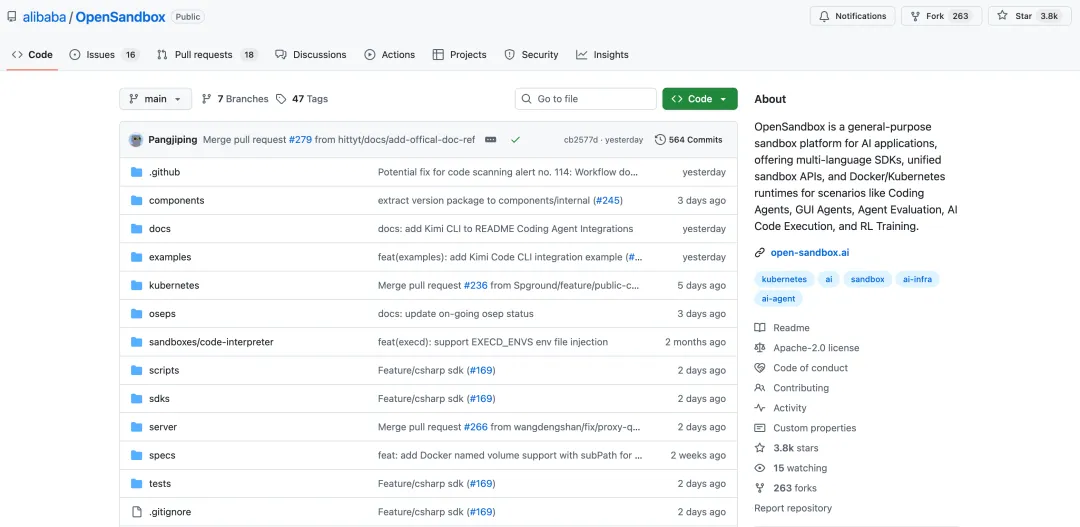
Task: Click the Star icon for this repository
Action: (x=1003, y=16)
